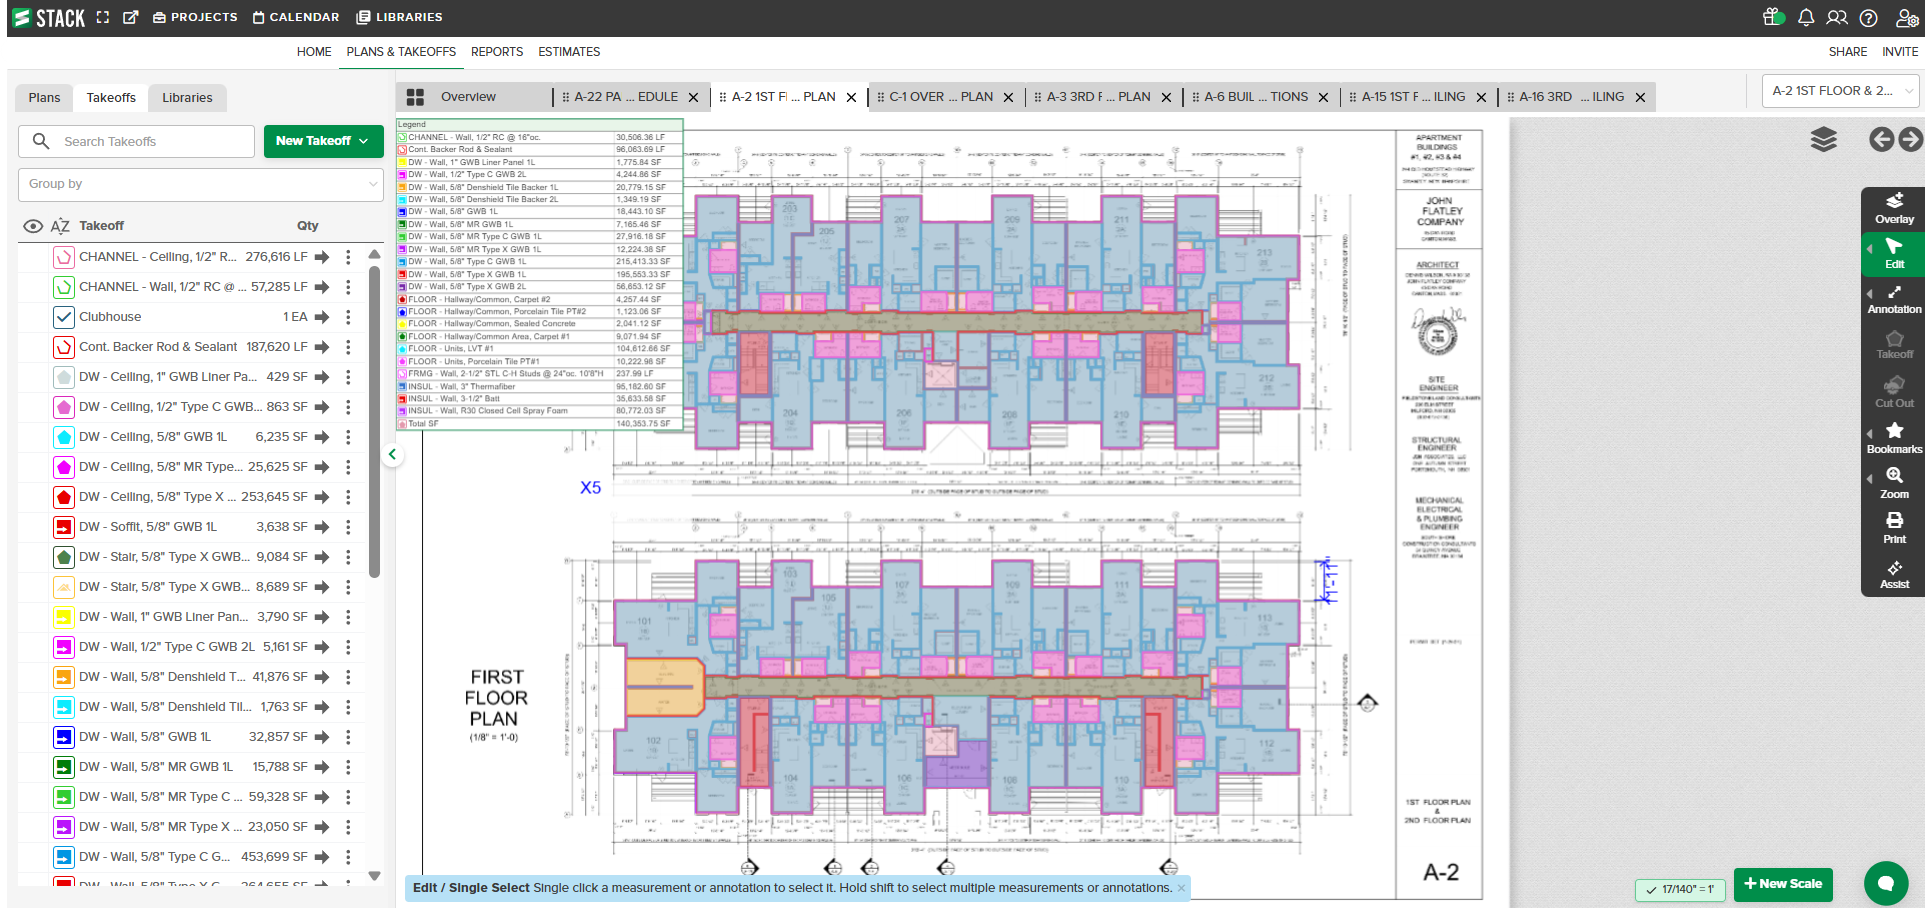The height and width of the screenshot is (908, 1925).
Task: Open notifications bell
Action: tap(1805, 18)
